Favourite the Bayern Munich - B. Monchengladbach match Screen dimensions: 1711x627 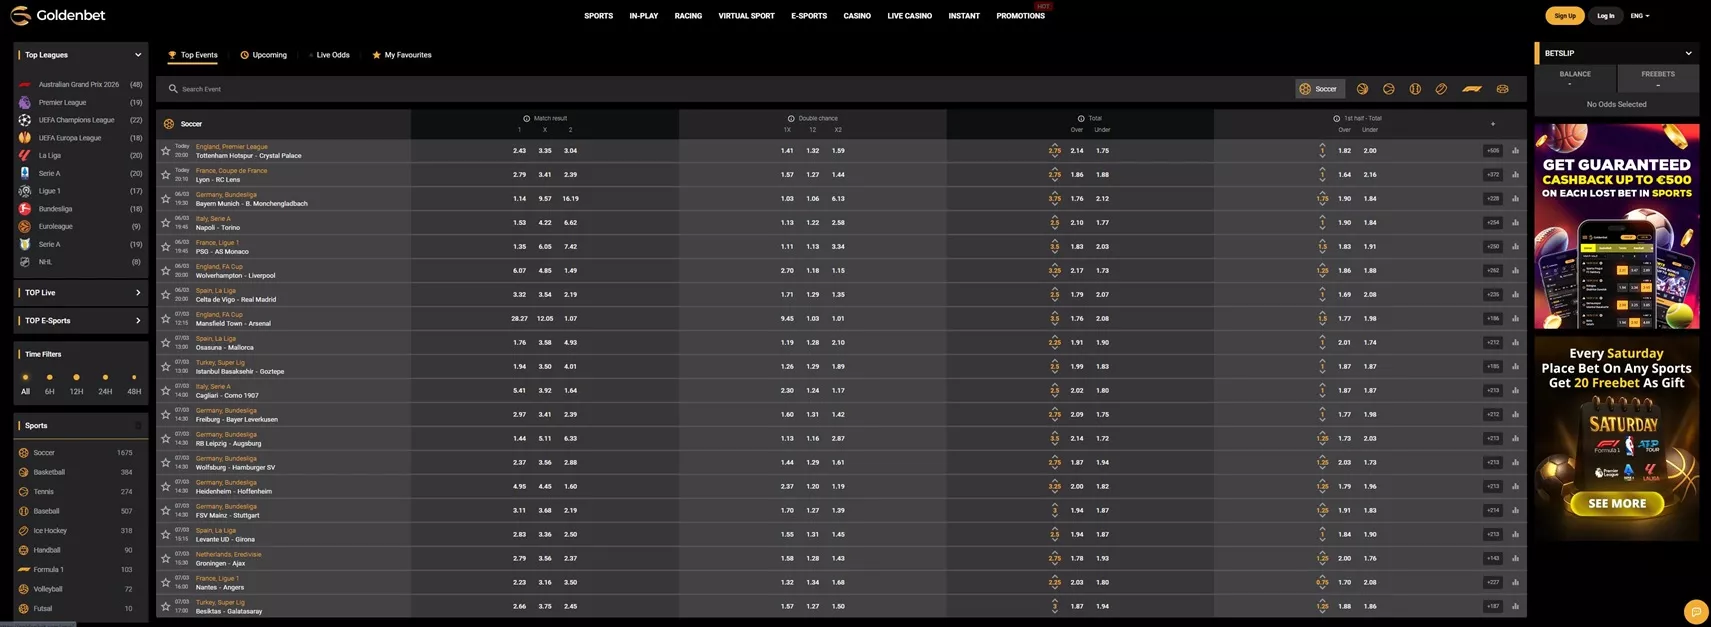coord(166,199)
